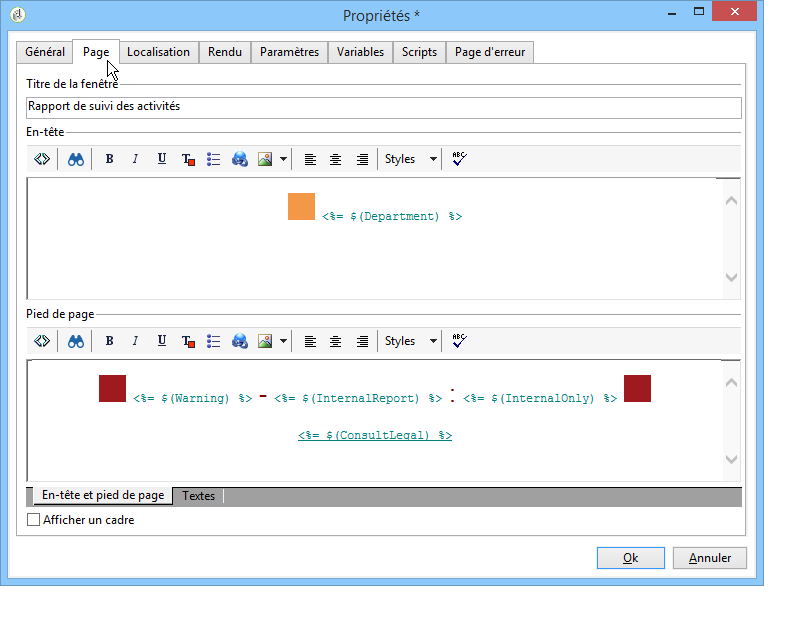Open the Paramètres tab

click(x=289, y=52)
